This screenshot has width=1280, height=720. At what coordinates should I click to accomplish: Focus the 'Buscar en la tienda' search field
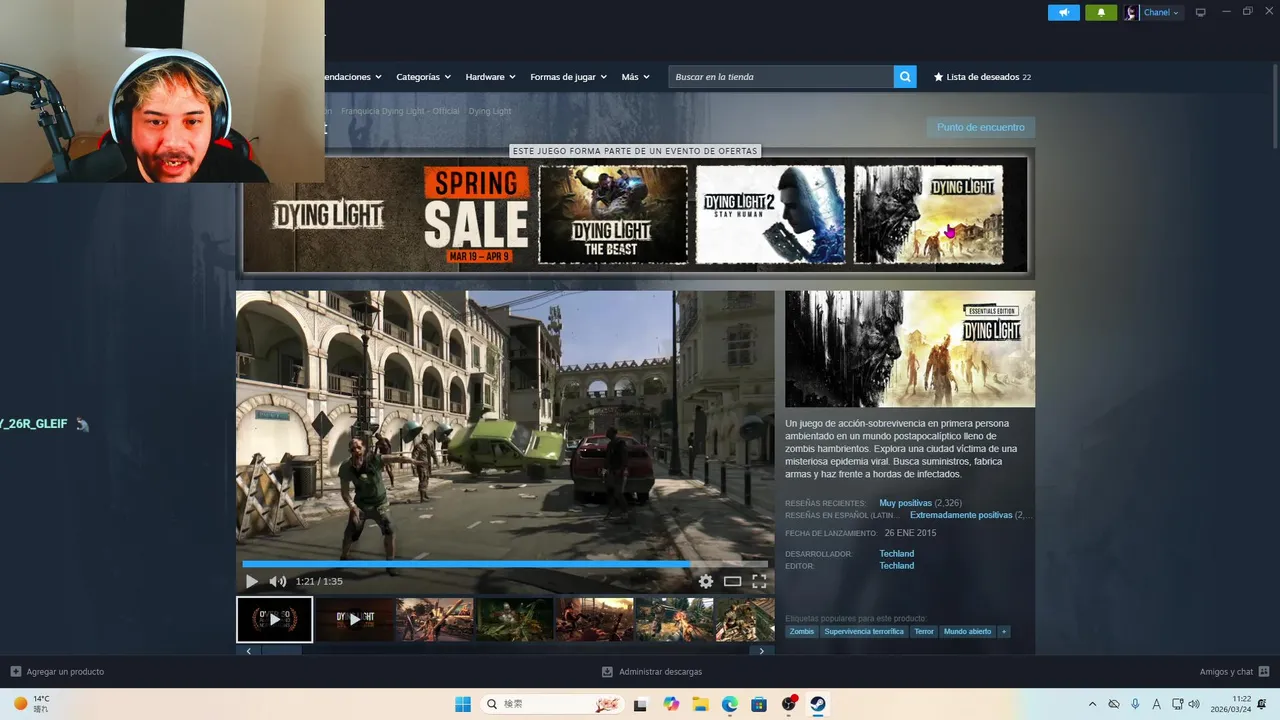tap(781, 77)
